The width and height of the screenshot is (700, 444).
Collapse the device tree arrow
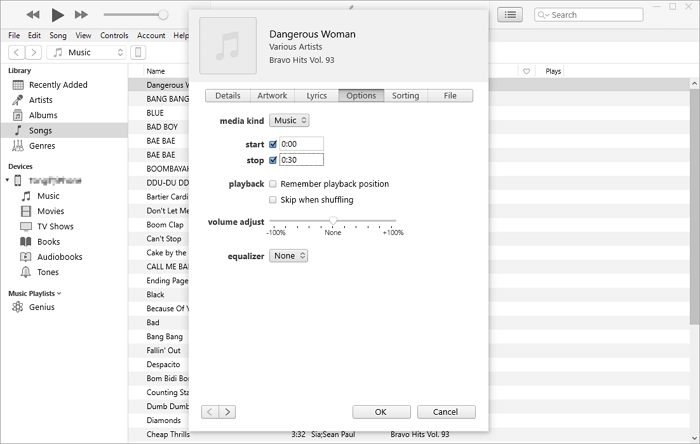8,180
